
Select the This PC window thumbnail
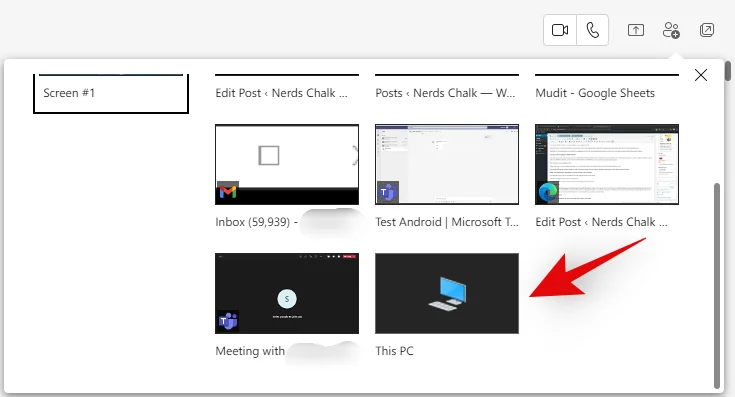point(447,293)
